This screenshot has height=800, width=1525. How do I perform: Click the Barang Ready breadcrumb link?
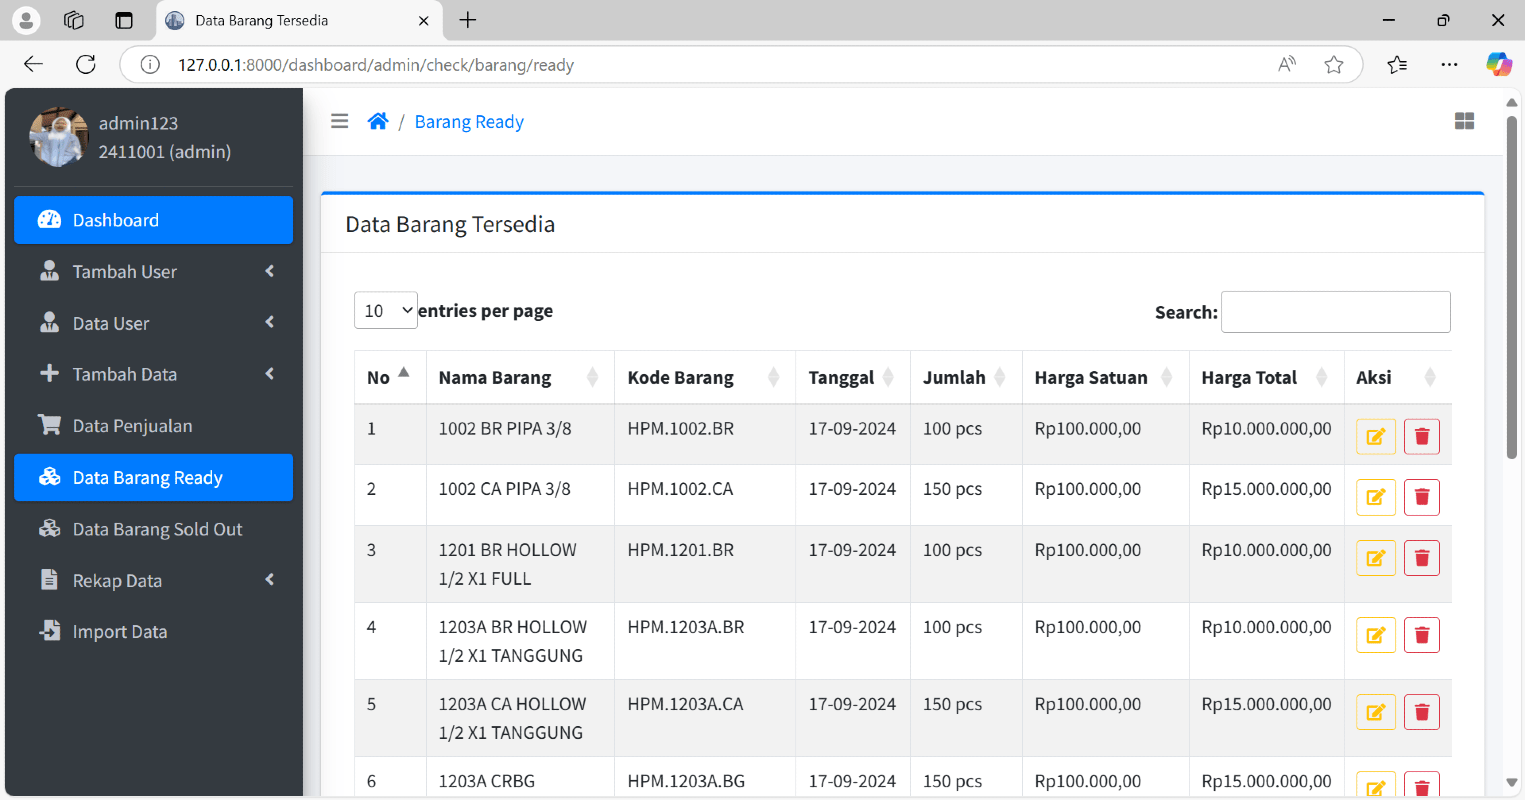tap(469, 122)
